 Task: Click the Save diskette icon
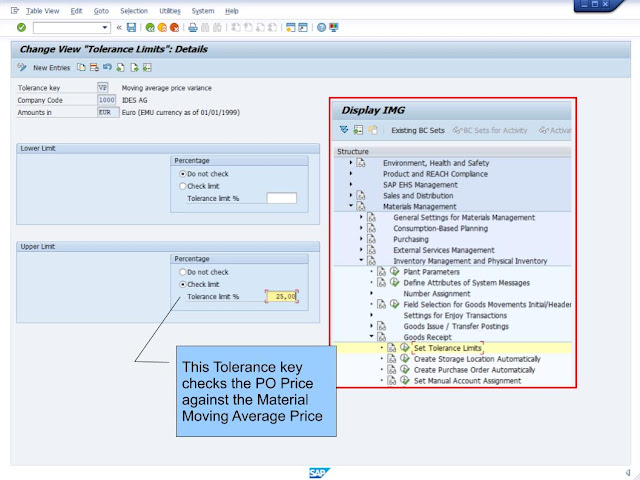[x=131, y=27]
